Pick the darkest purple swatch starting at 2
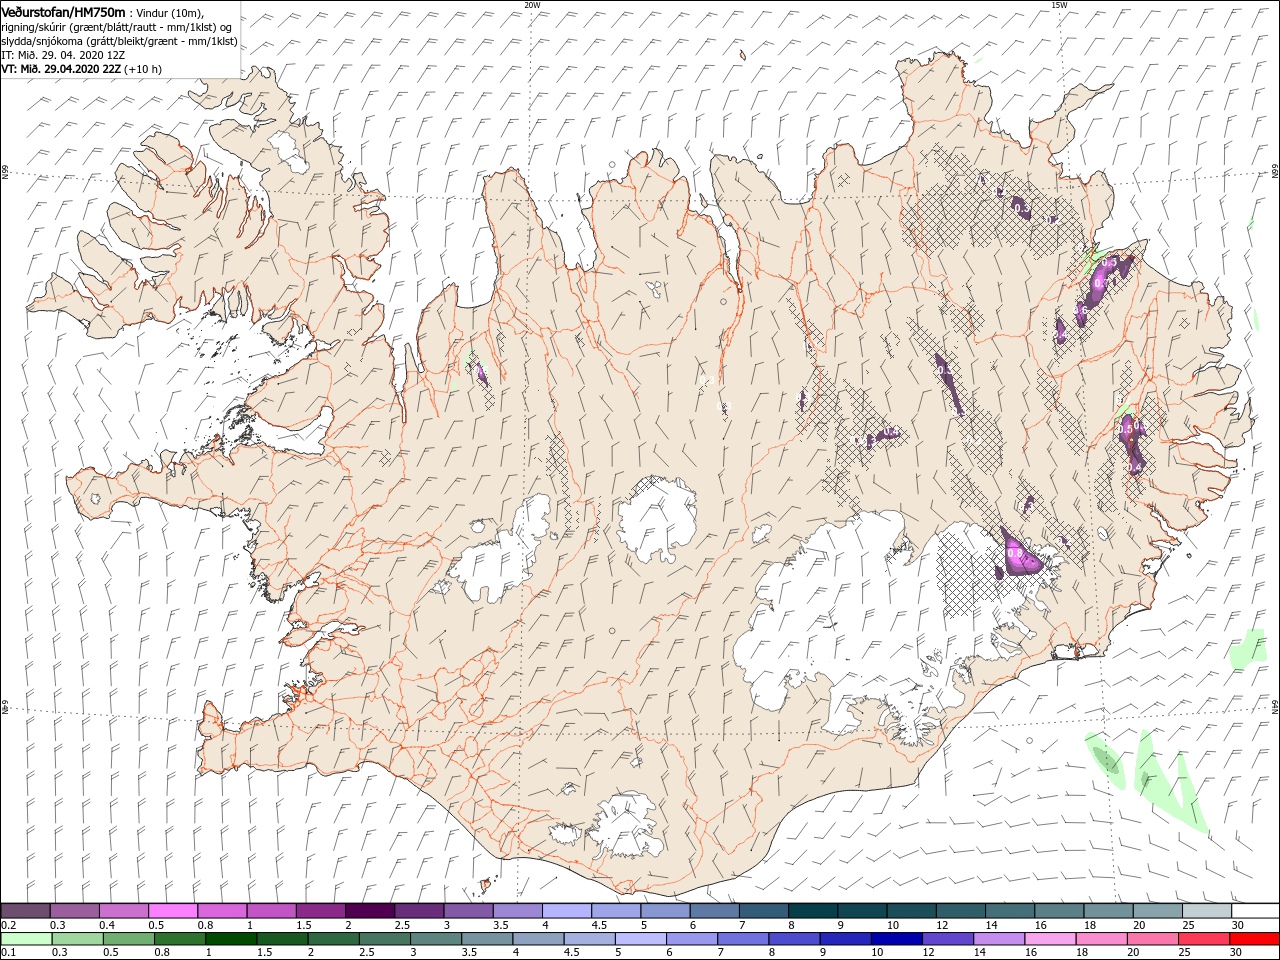The height and width of the screenshot is (960, 1280). 369,911
